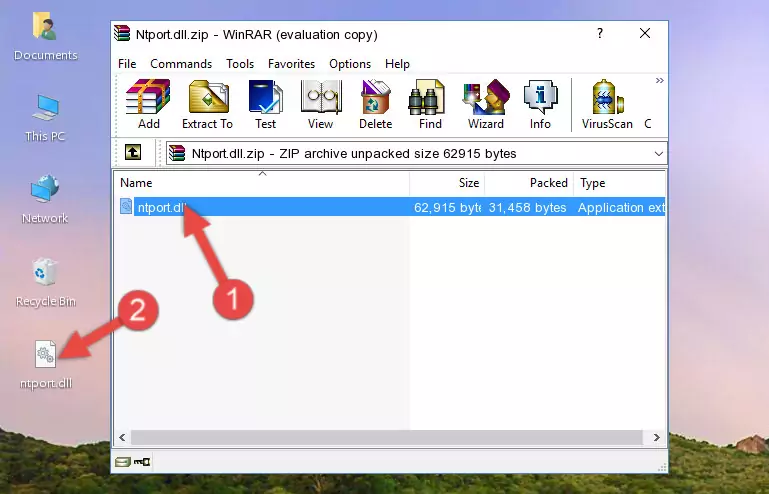Open the Find files tool
The width and height of the screenshot is (769, 494).
(x=430, y=104)
